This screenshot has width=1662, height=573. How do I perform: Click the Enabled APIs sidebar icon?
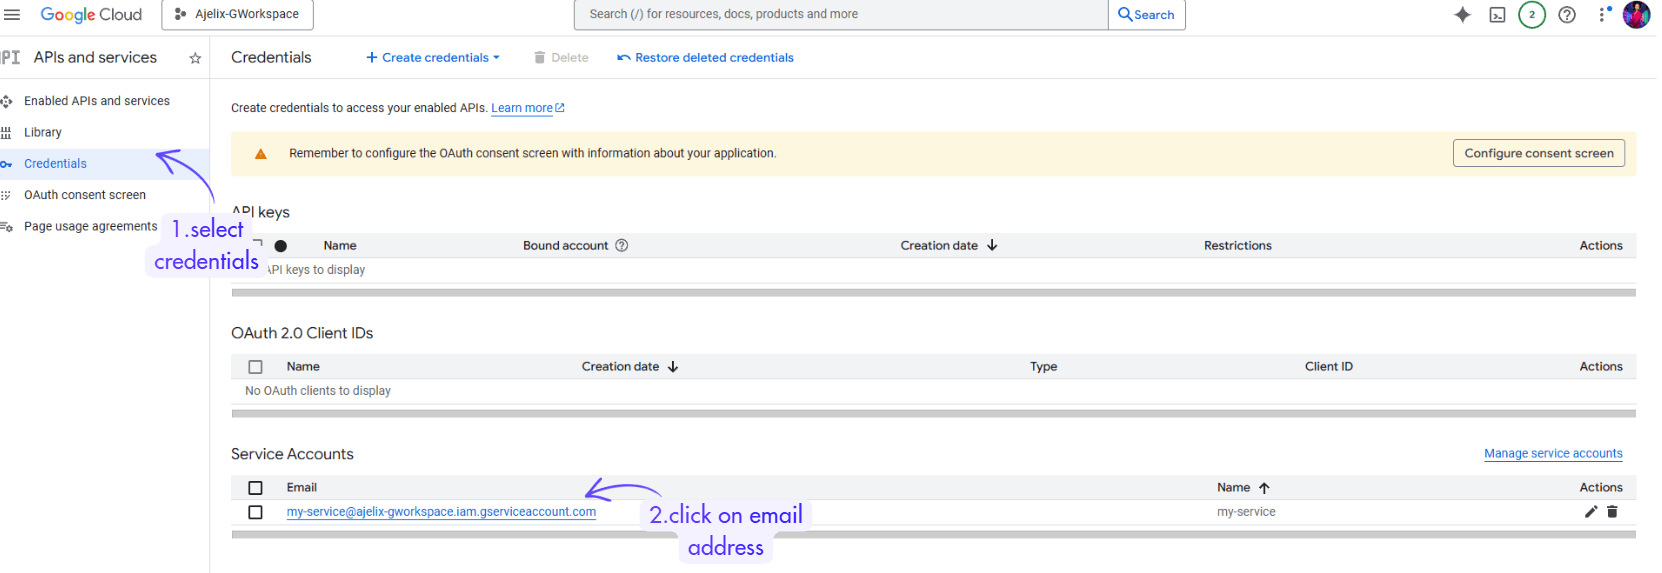pos(6,101)
